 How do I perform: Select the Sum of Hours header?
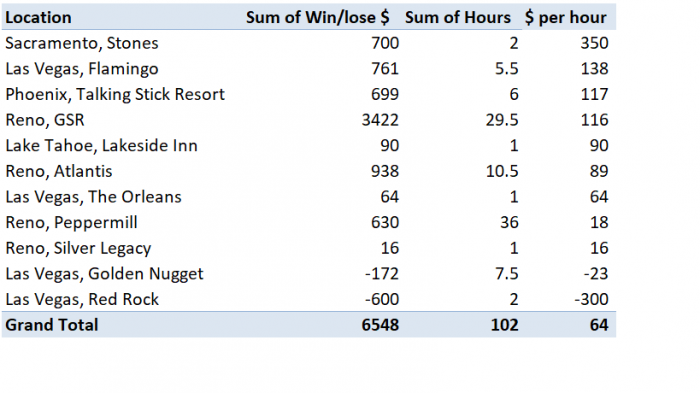click(458, 17)
